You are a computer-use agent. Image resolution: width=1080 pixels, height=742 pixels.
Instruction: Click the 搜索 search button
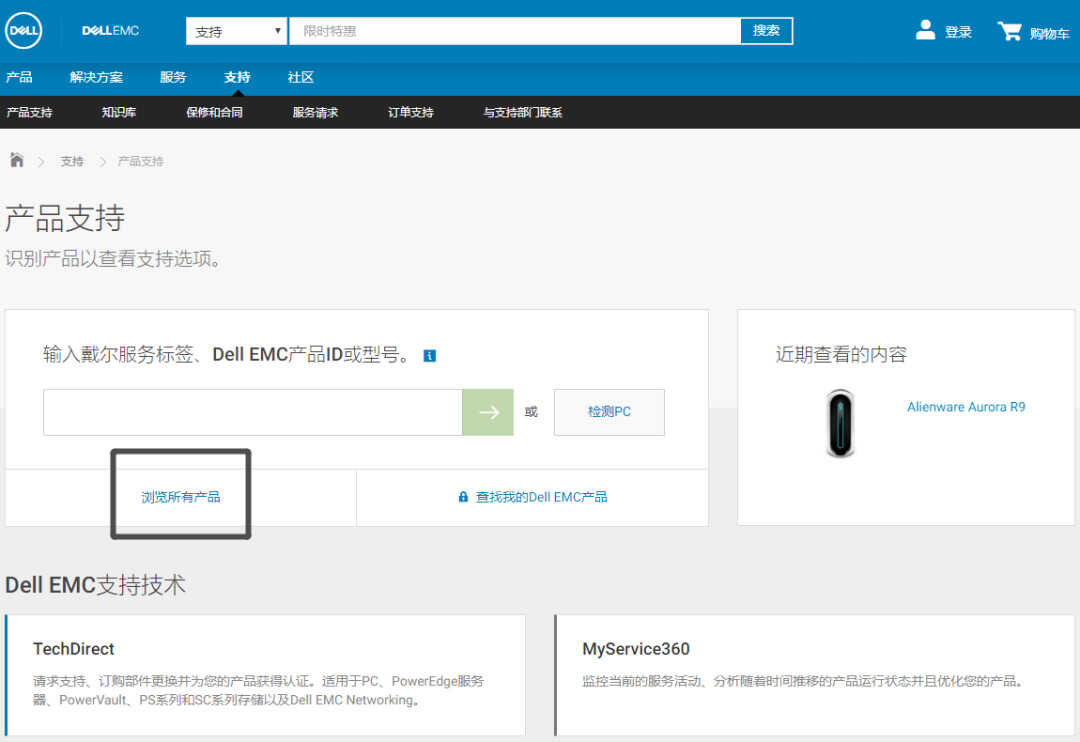(x=766, y=31)
